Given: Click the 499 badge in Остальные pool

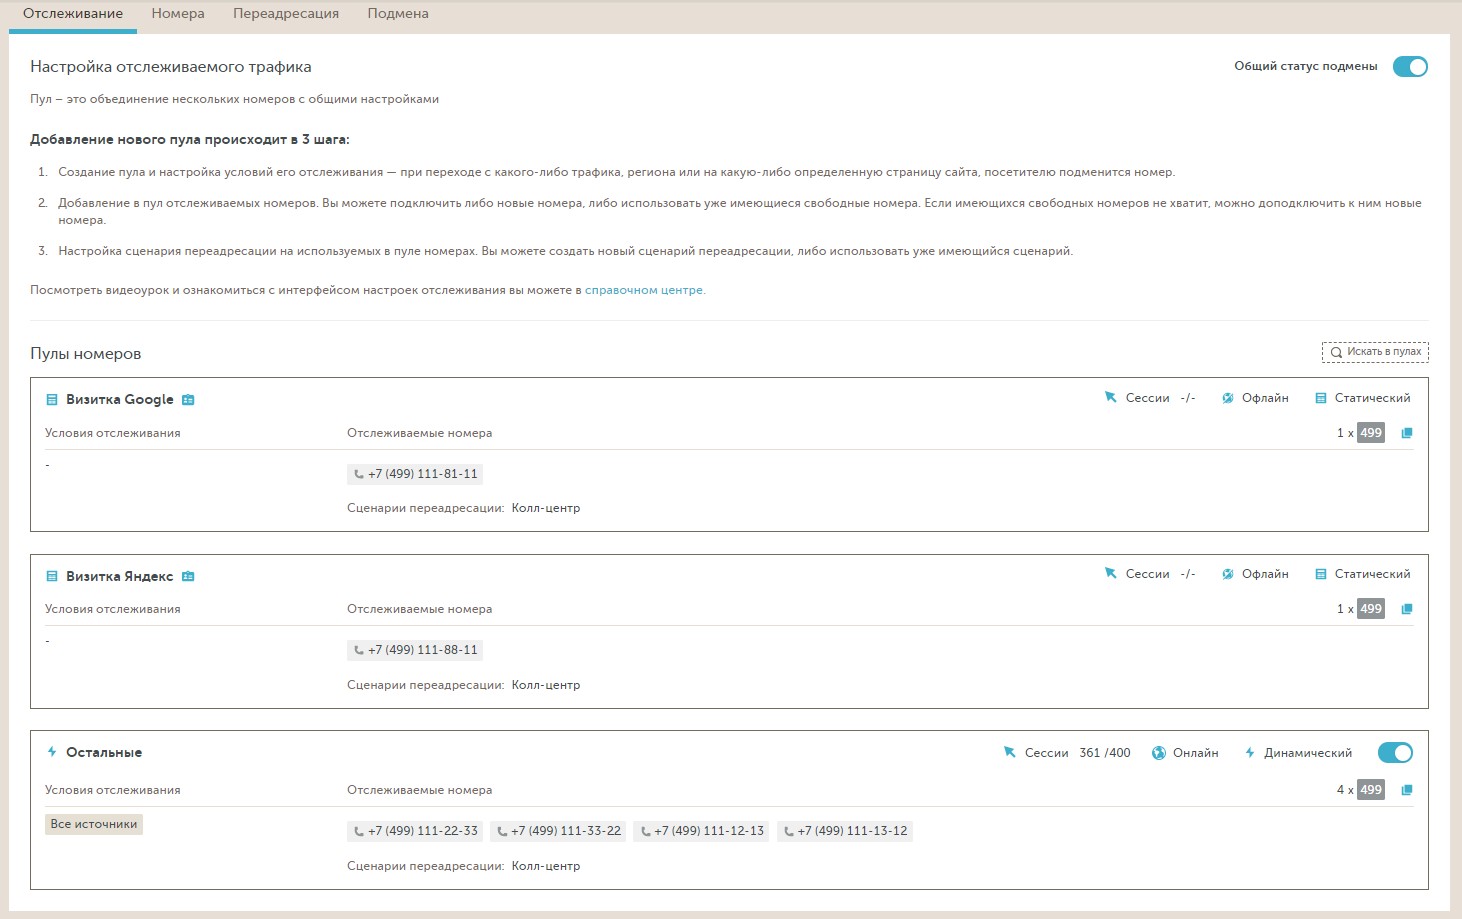Looking at the screenshot, I should (x=1371, y=790).
